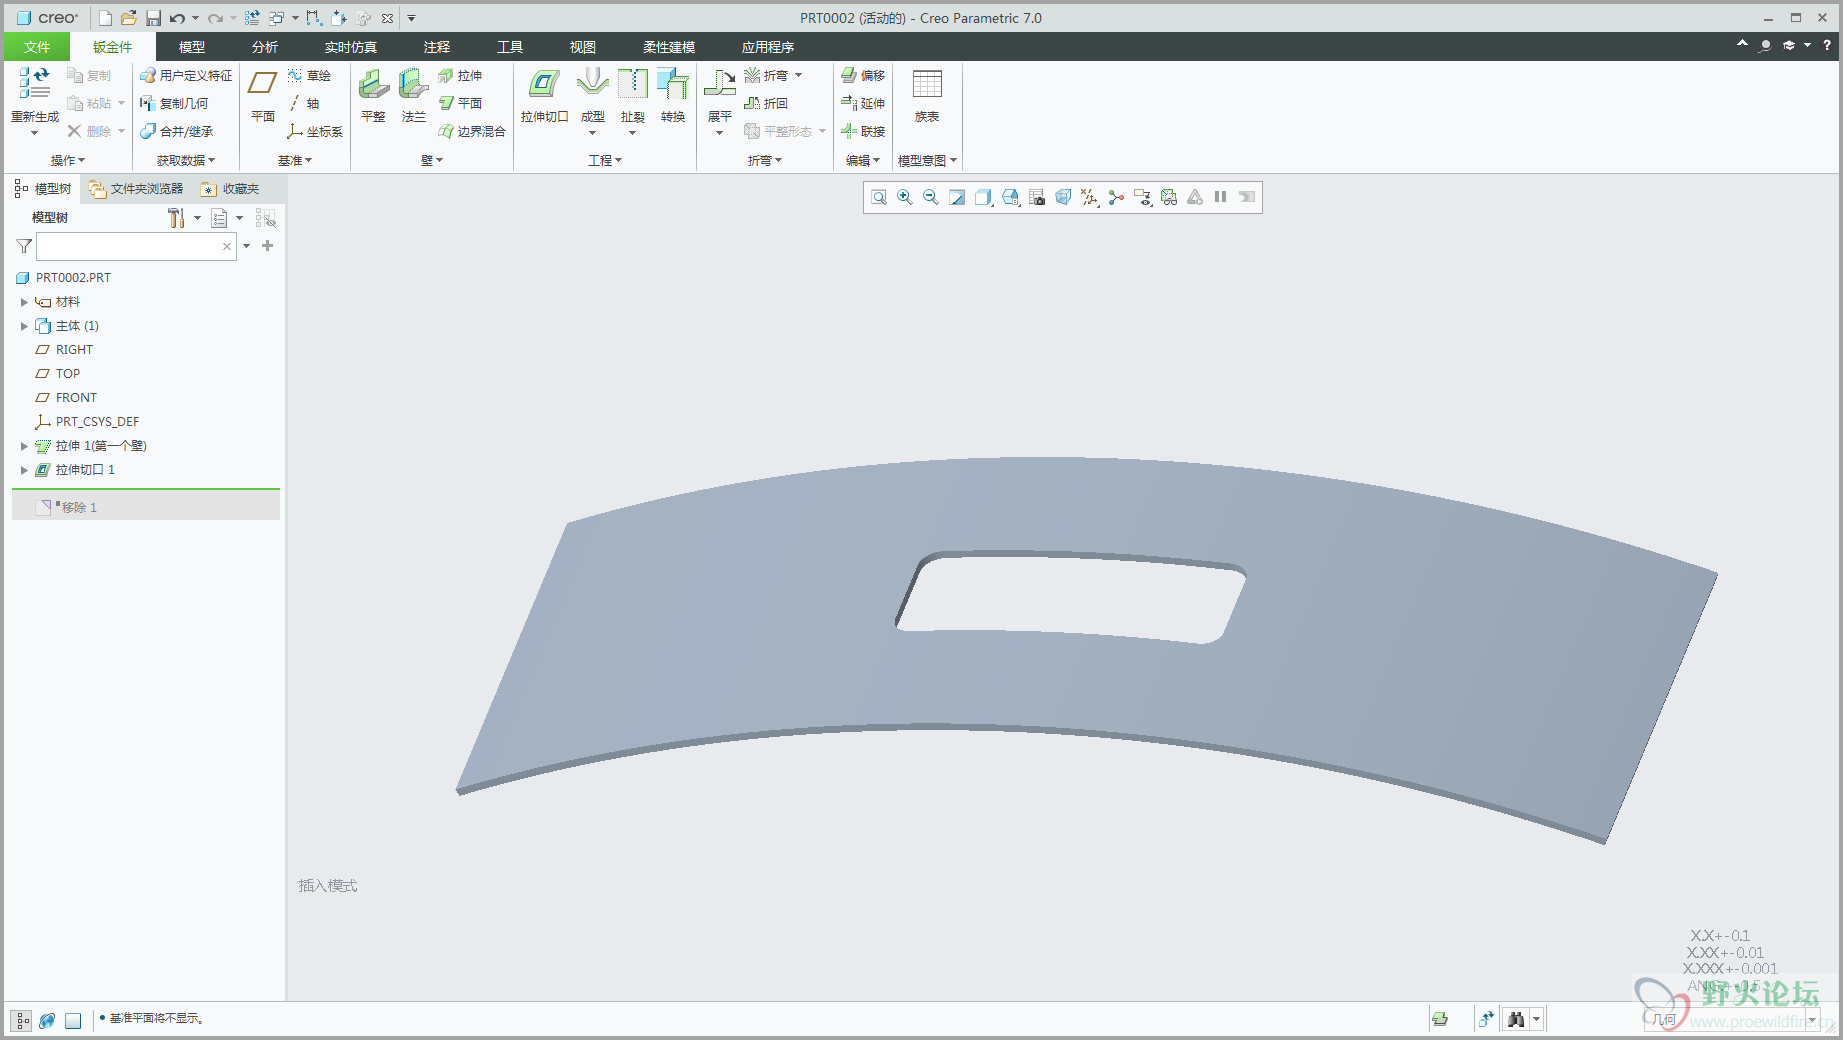1843x1040 pixels.
Task: Switch to the Annotate (注释) ribbon tab
Action: point(437,47)
